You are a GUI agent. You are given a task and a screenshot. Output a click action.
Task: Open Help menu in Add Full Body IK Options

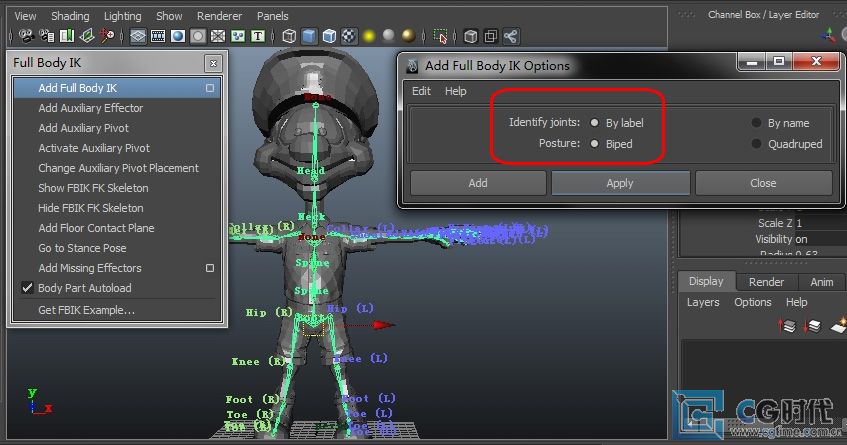455,91
